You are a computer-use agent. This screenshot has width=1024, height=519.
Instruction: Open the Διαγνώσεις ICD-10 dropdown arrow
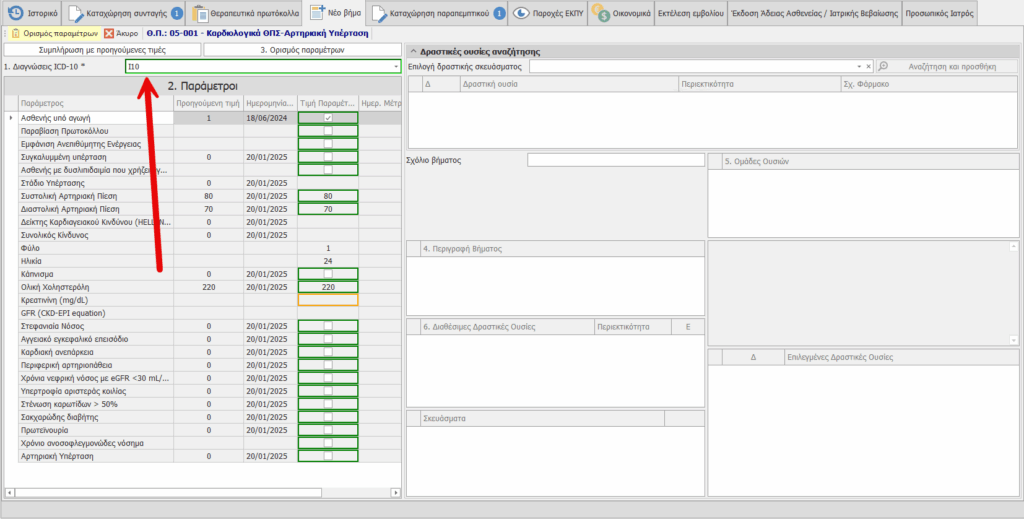[396, 67]
